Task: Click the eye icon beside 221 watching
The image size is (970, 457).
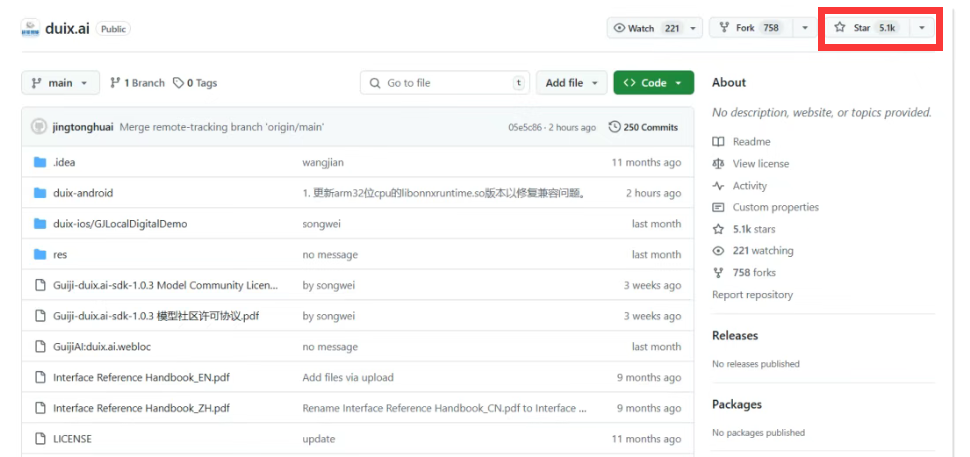Action: point(718,251)
